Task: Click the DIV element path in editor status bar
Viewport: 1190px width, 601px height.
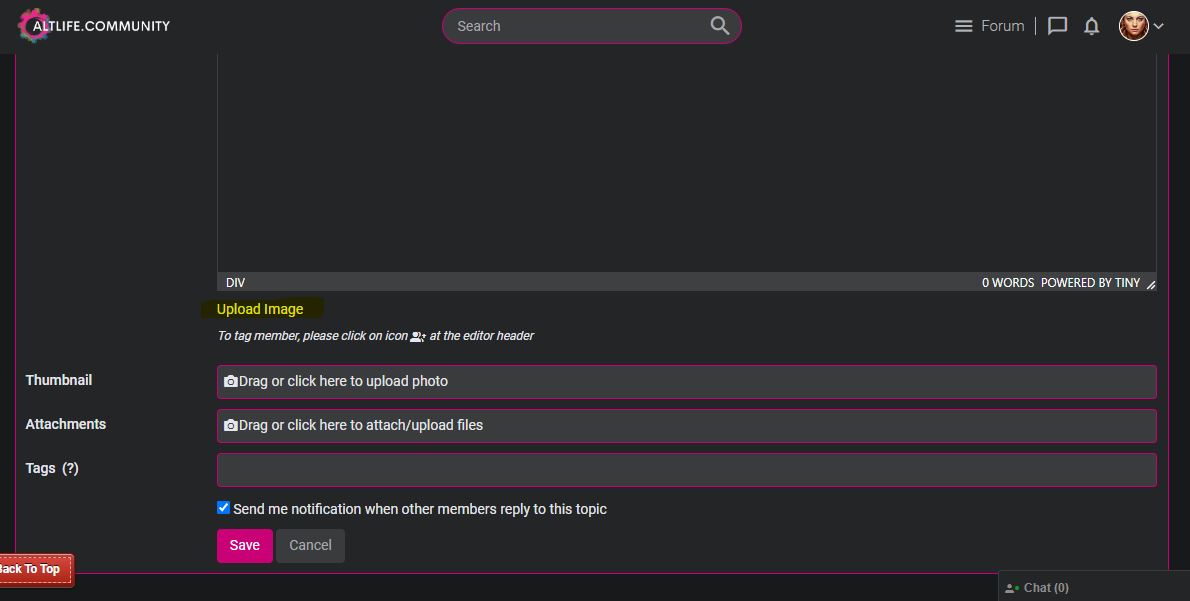Action: point(236,283)
